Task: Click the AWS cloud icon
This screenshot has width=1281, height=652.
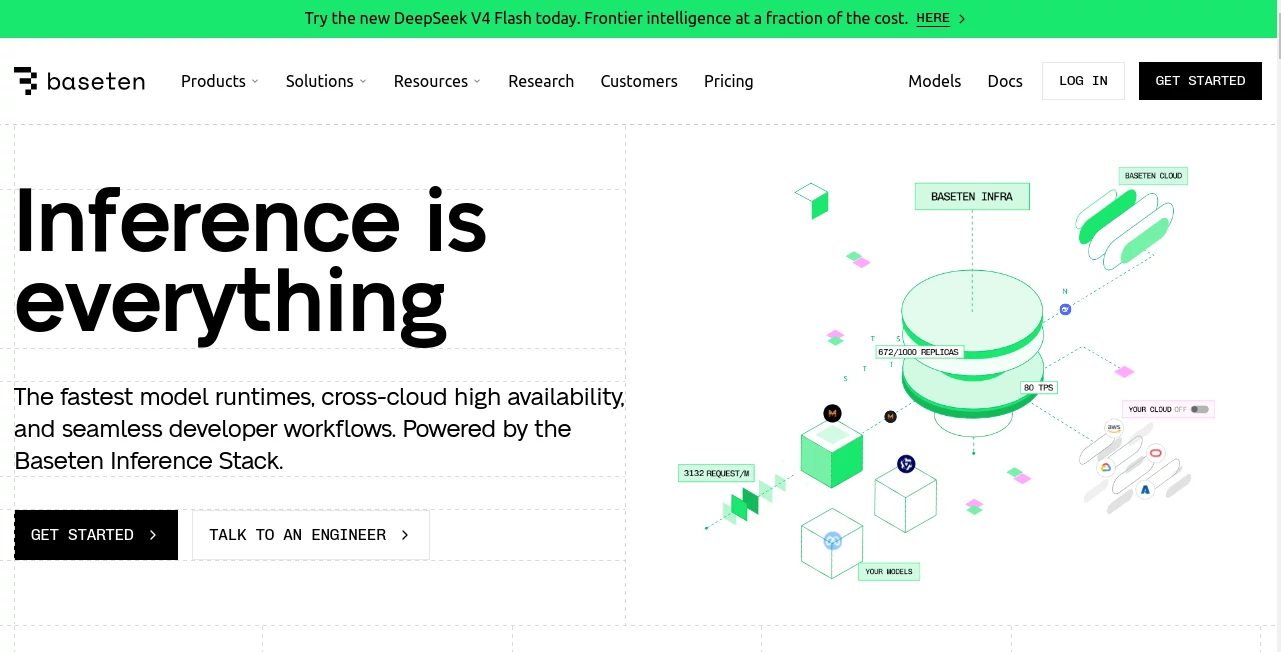Action: 1114,428
